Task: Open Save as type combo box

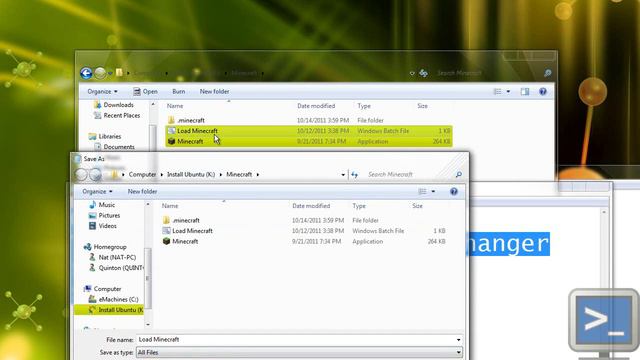Action: pyautogui.click(x=299, y=352)
